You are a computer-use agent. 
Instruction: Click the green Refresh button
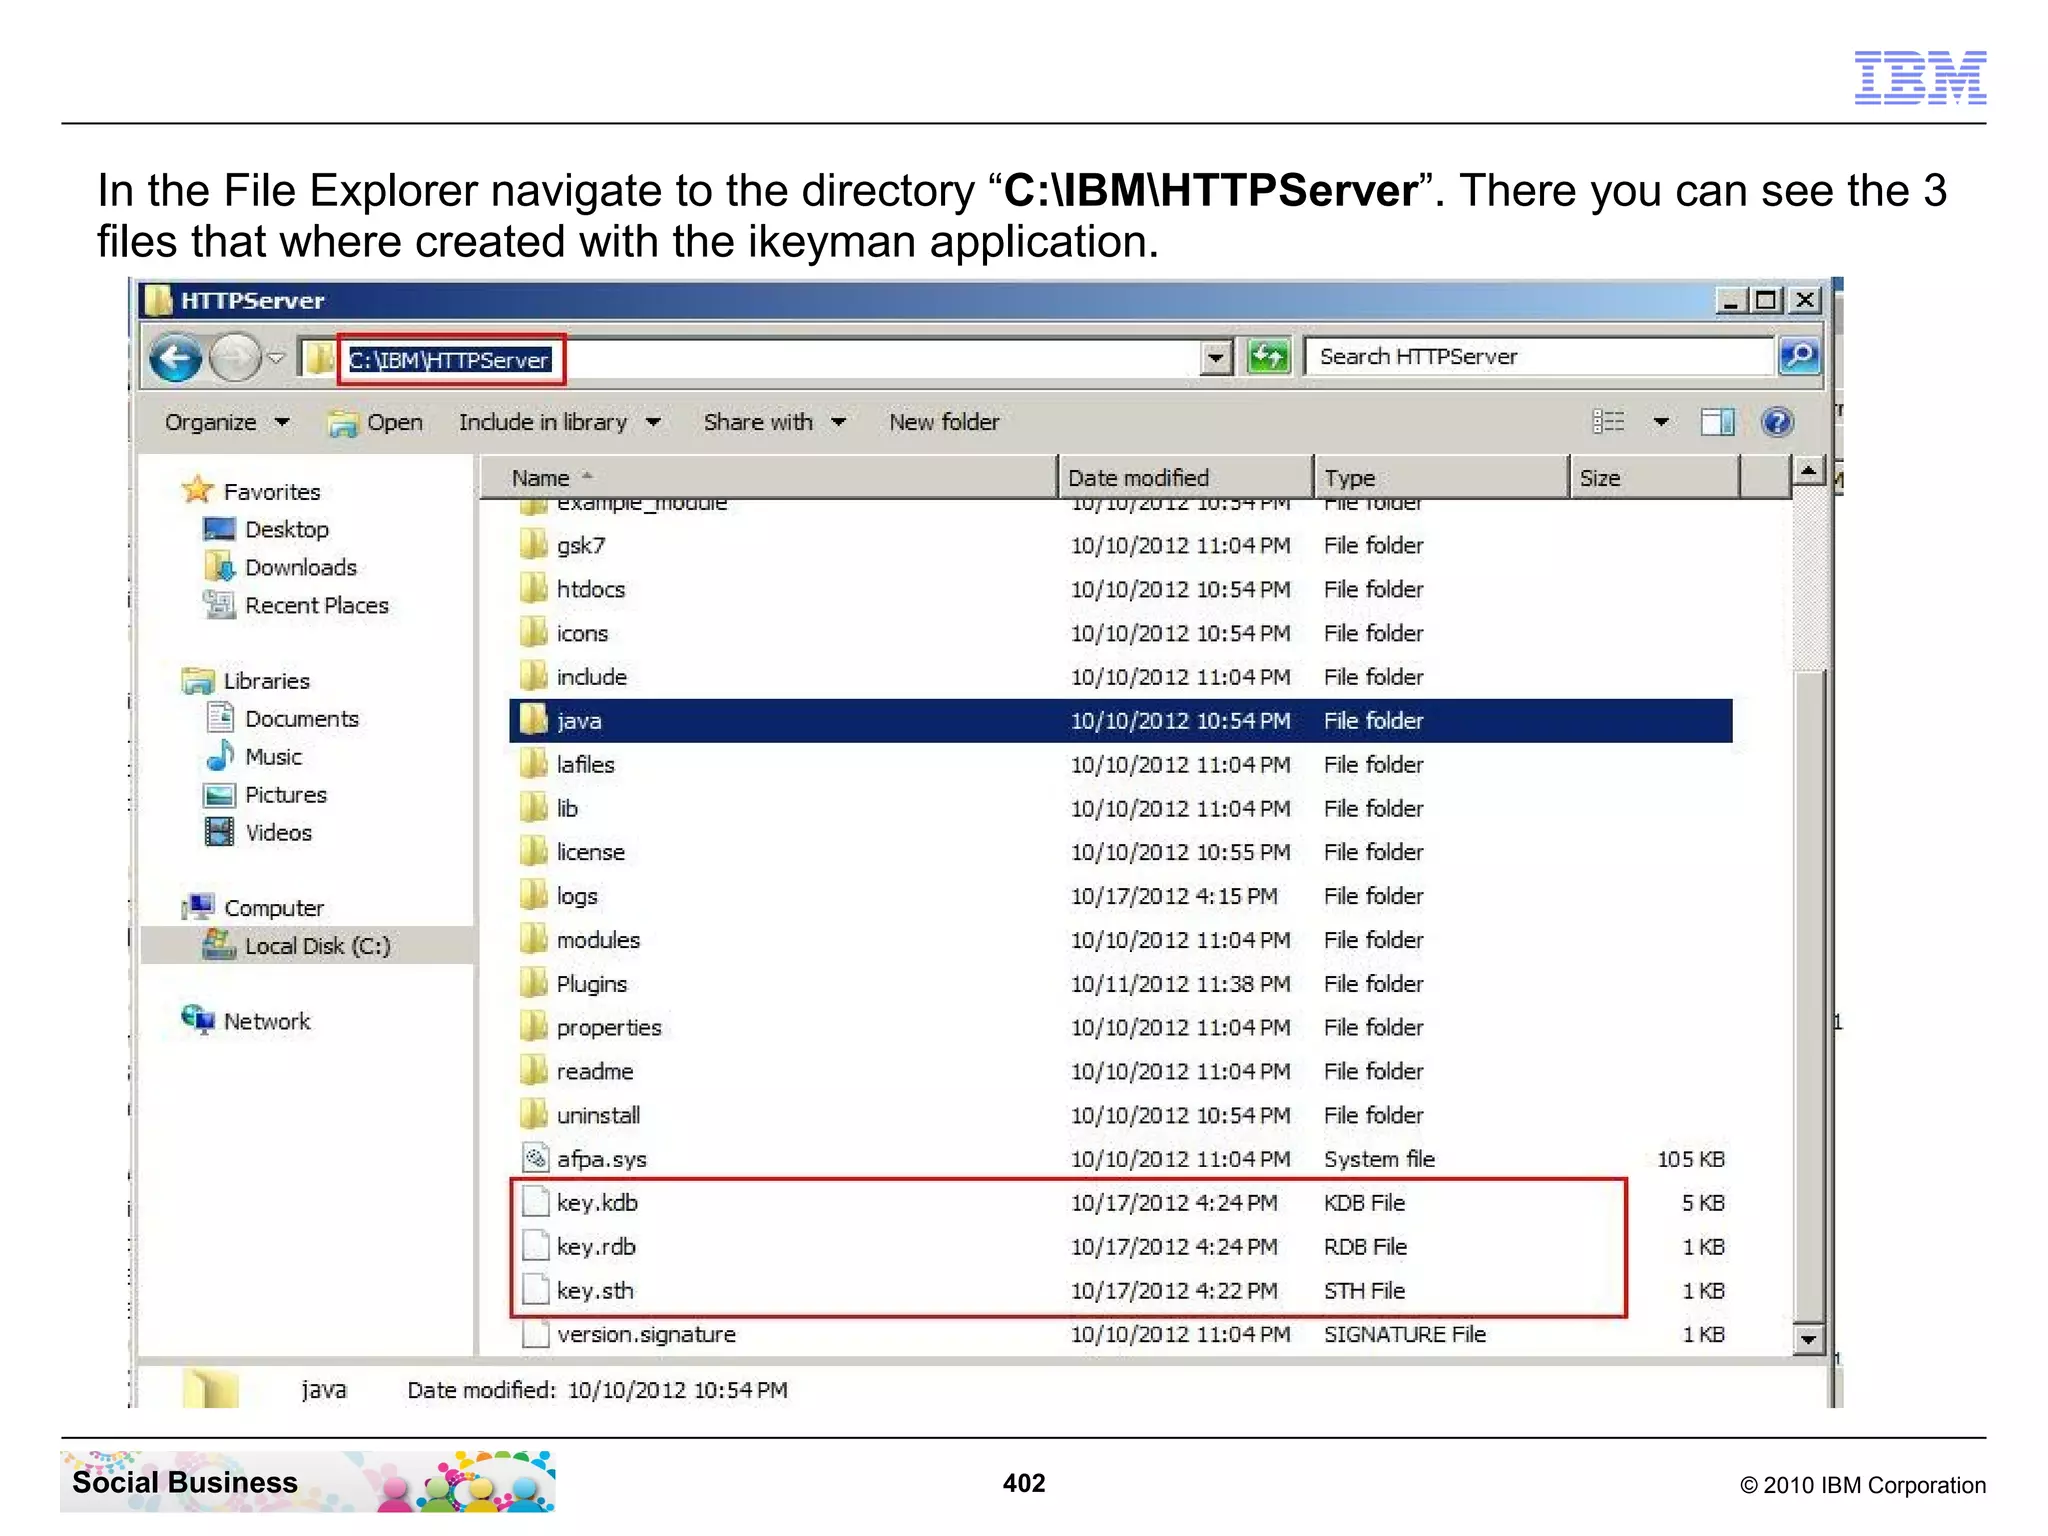(x=1269, y=357)
